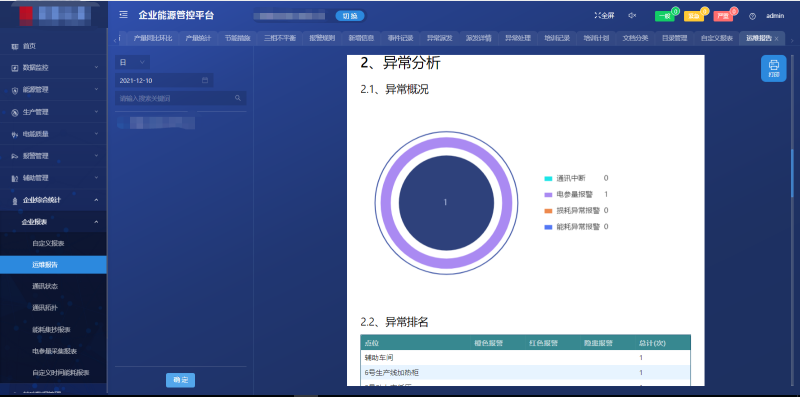Viewport: 800px width, 397px height.
Task: Mute alarm sound via speaker icon
Action: pyautogui.click(x=632, y=16)
